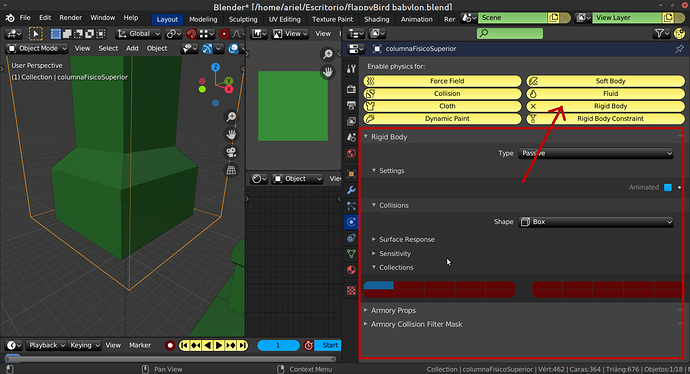Toggle the Animated checkbox
The height and width of the screenshot is (374, 690).
point(668,187)
